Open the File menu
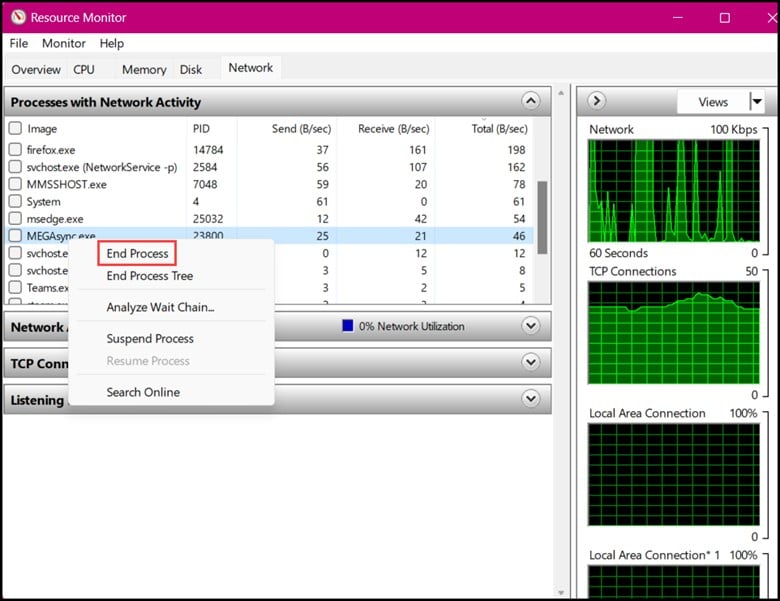 tap(19, 43)
